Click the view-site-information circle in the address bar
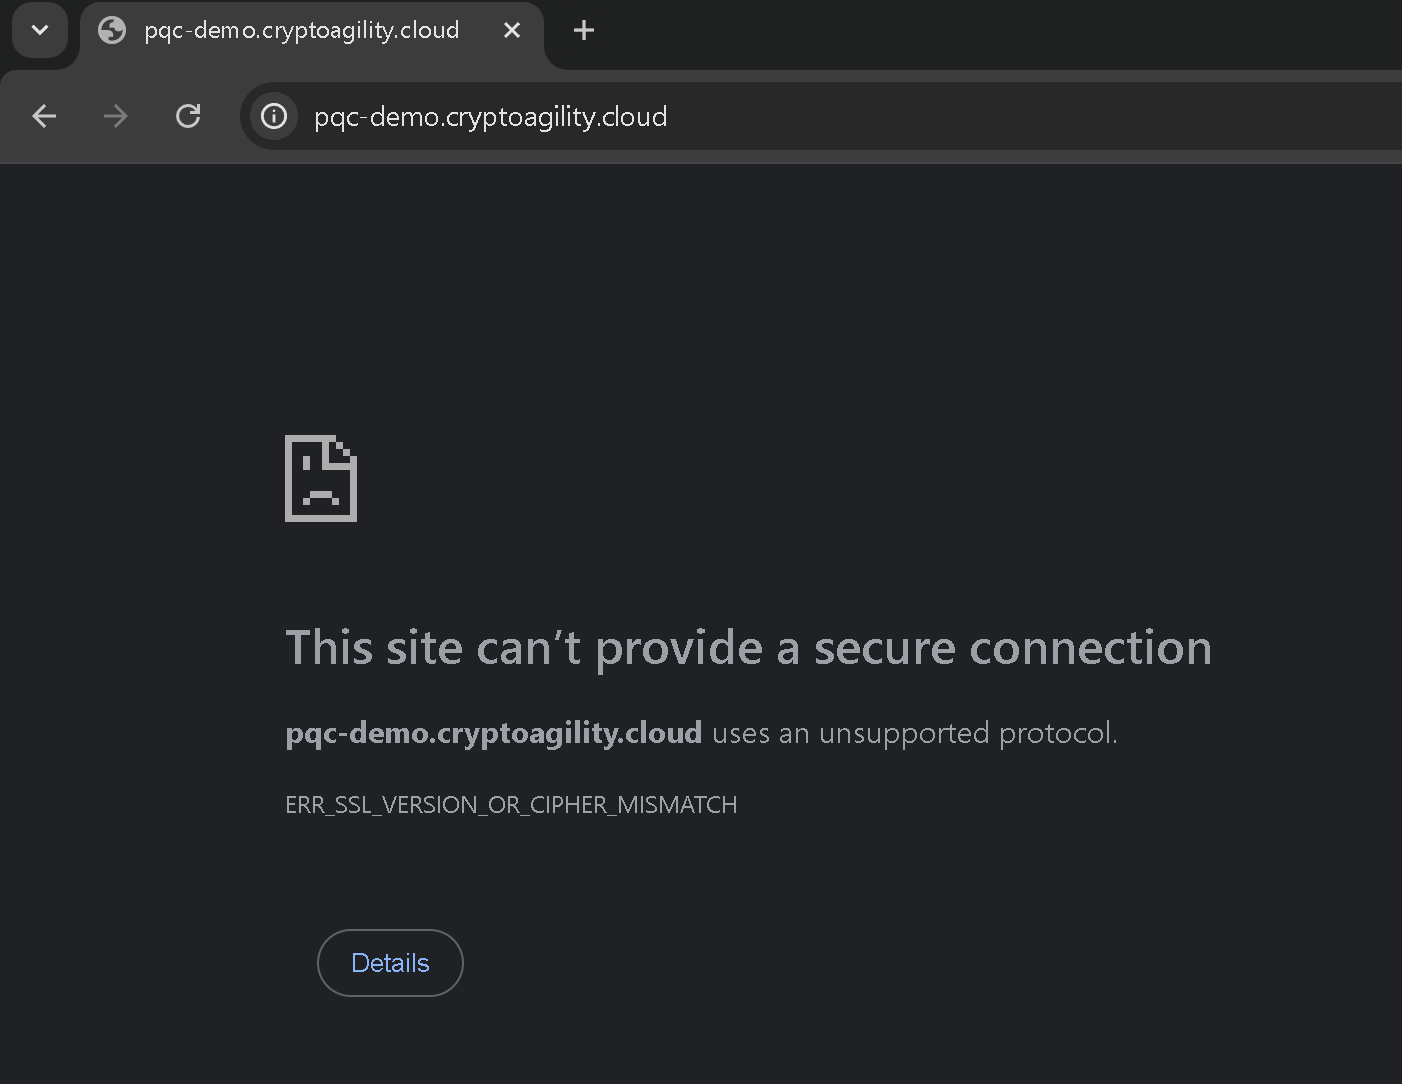 pyautogui.click(x=273, y=116)
